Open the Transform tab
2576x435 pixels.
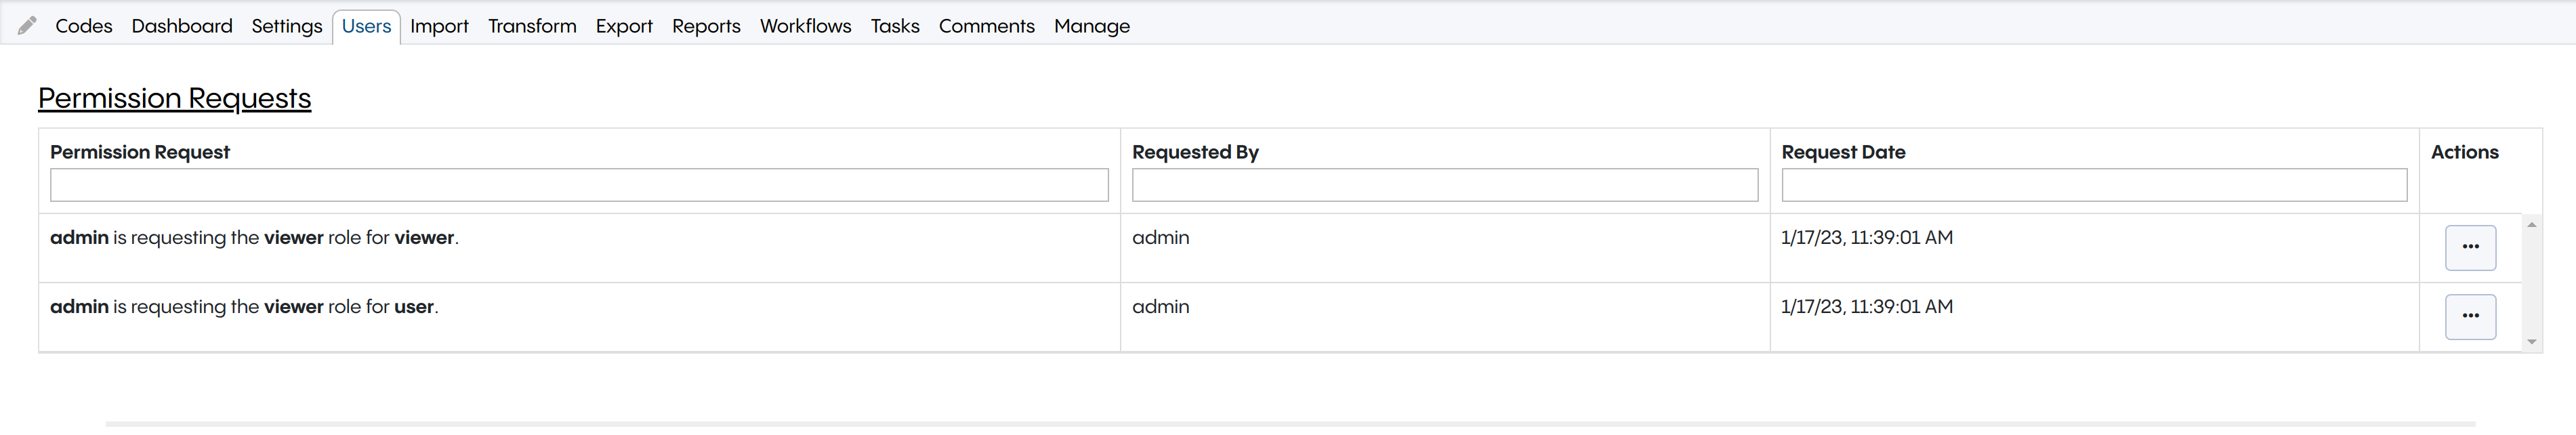pos(532,26)
